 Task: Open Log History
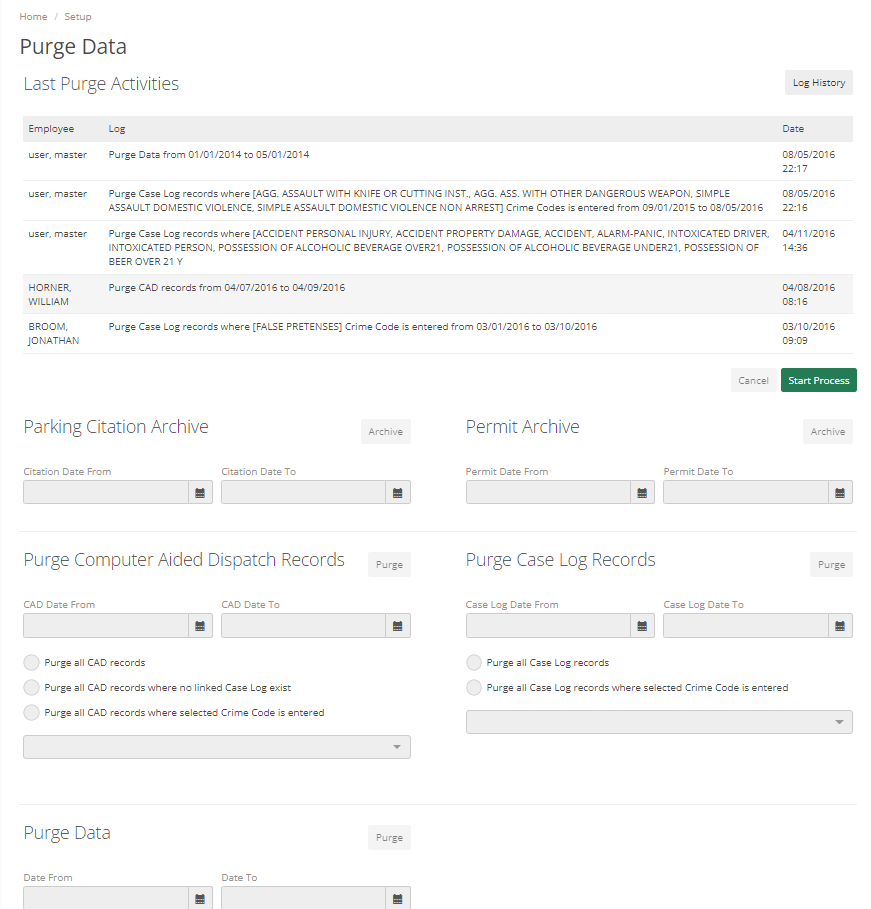point(819,82)
